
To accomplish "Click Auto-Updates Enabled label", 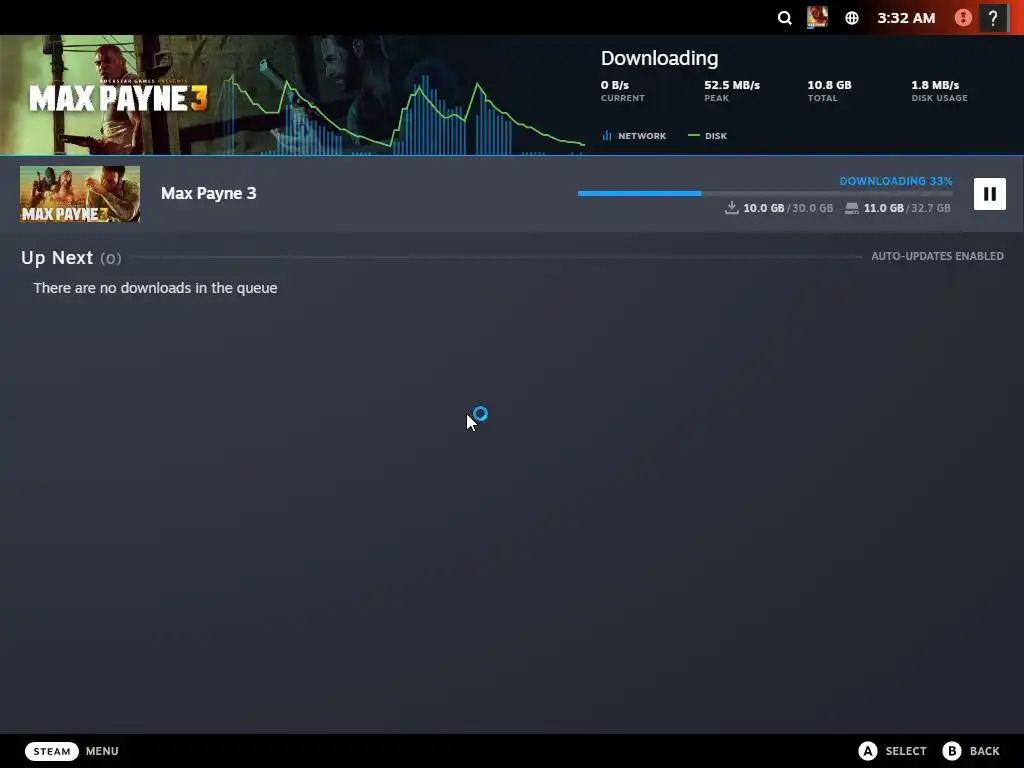I will click(937, 256).
